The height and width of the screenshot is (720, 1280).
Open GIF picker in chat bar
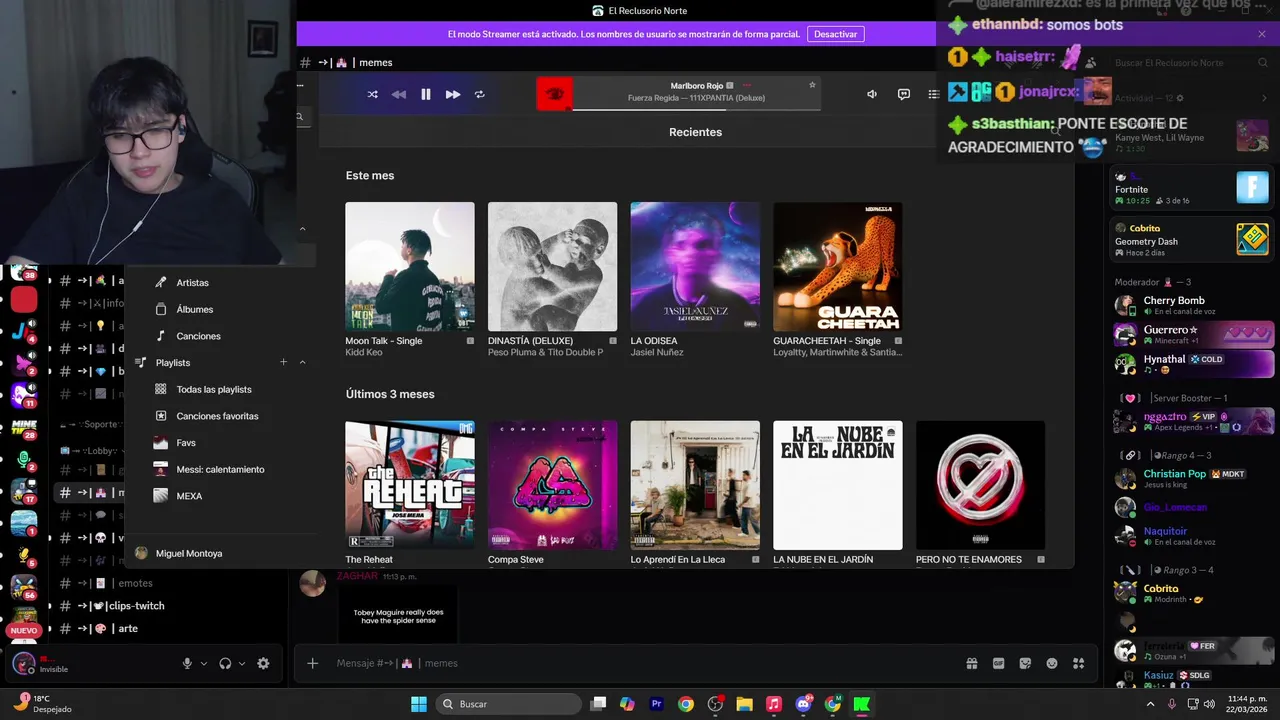click(998, 663)
